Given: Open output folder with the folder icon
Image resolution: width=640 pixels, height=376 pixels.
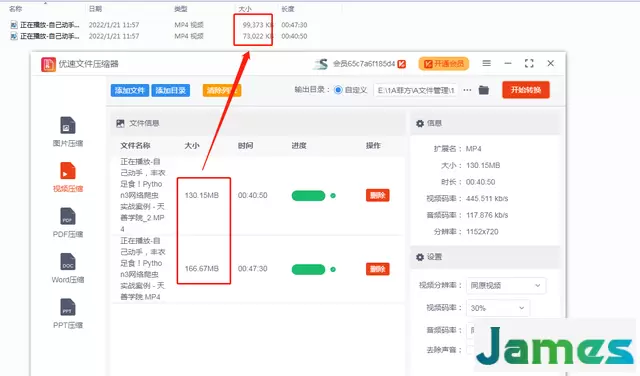Looking at the screenshot, I should (484, 90).
